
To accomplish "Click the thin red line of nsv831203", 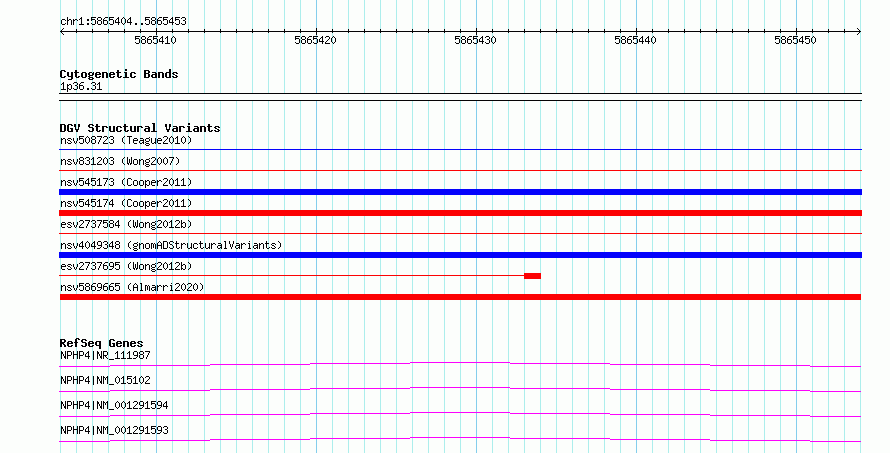I will 460,171.
